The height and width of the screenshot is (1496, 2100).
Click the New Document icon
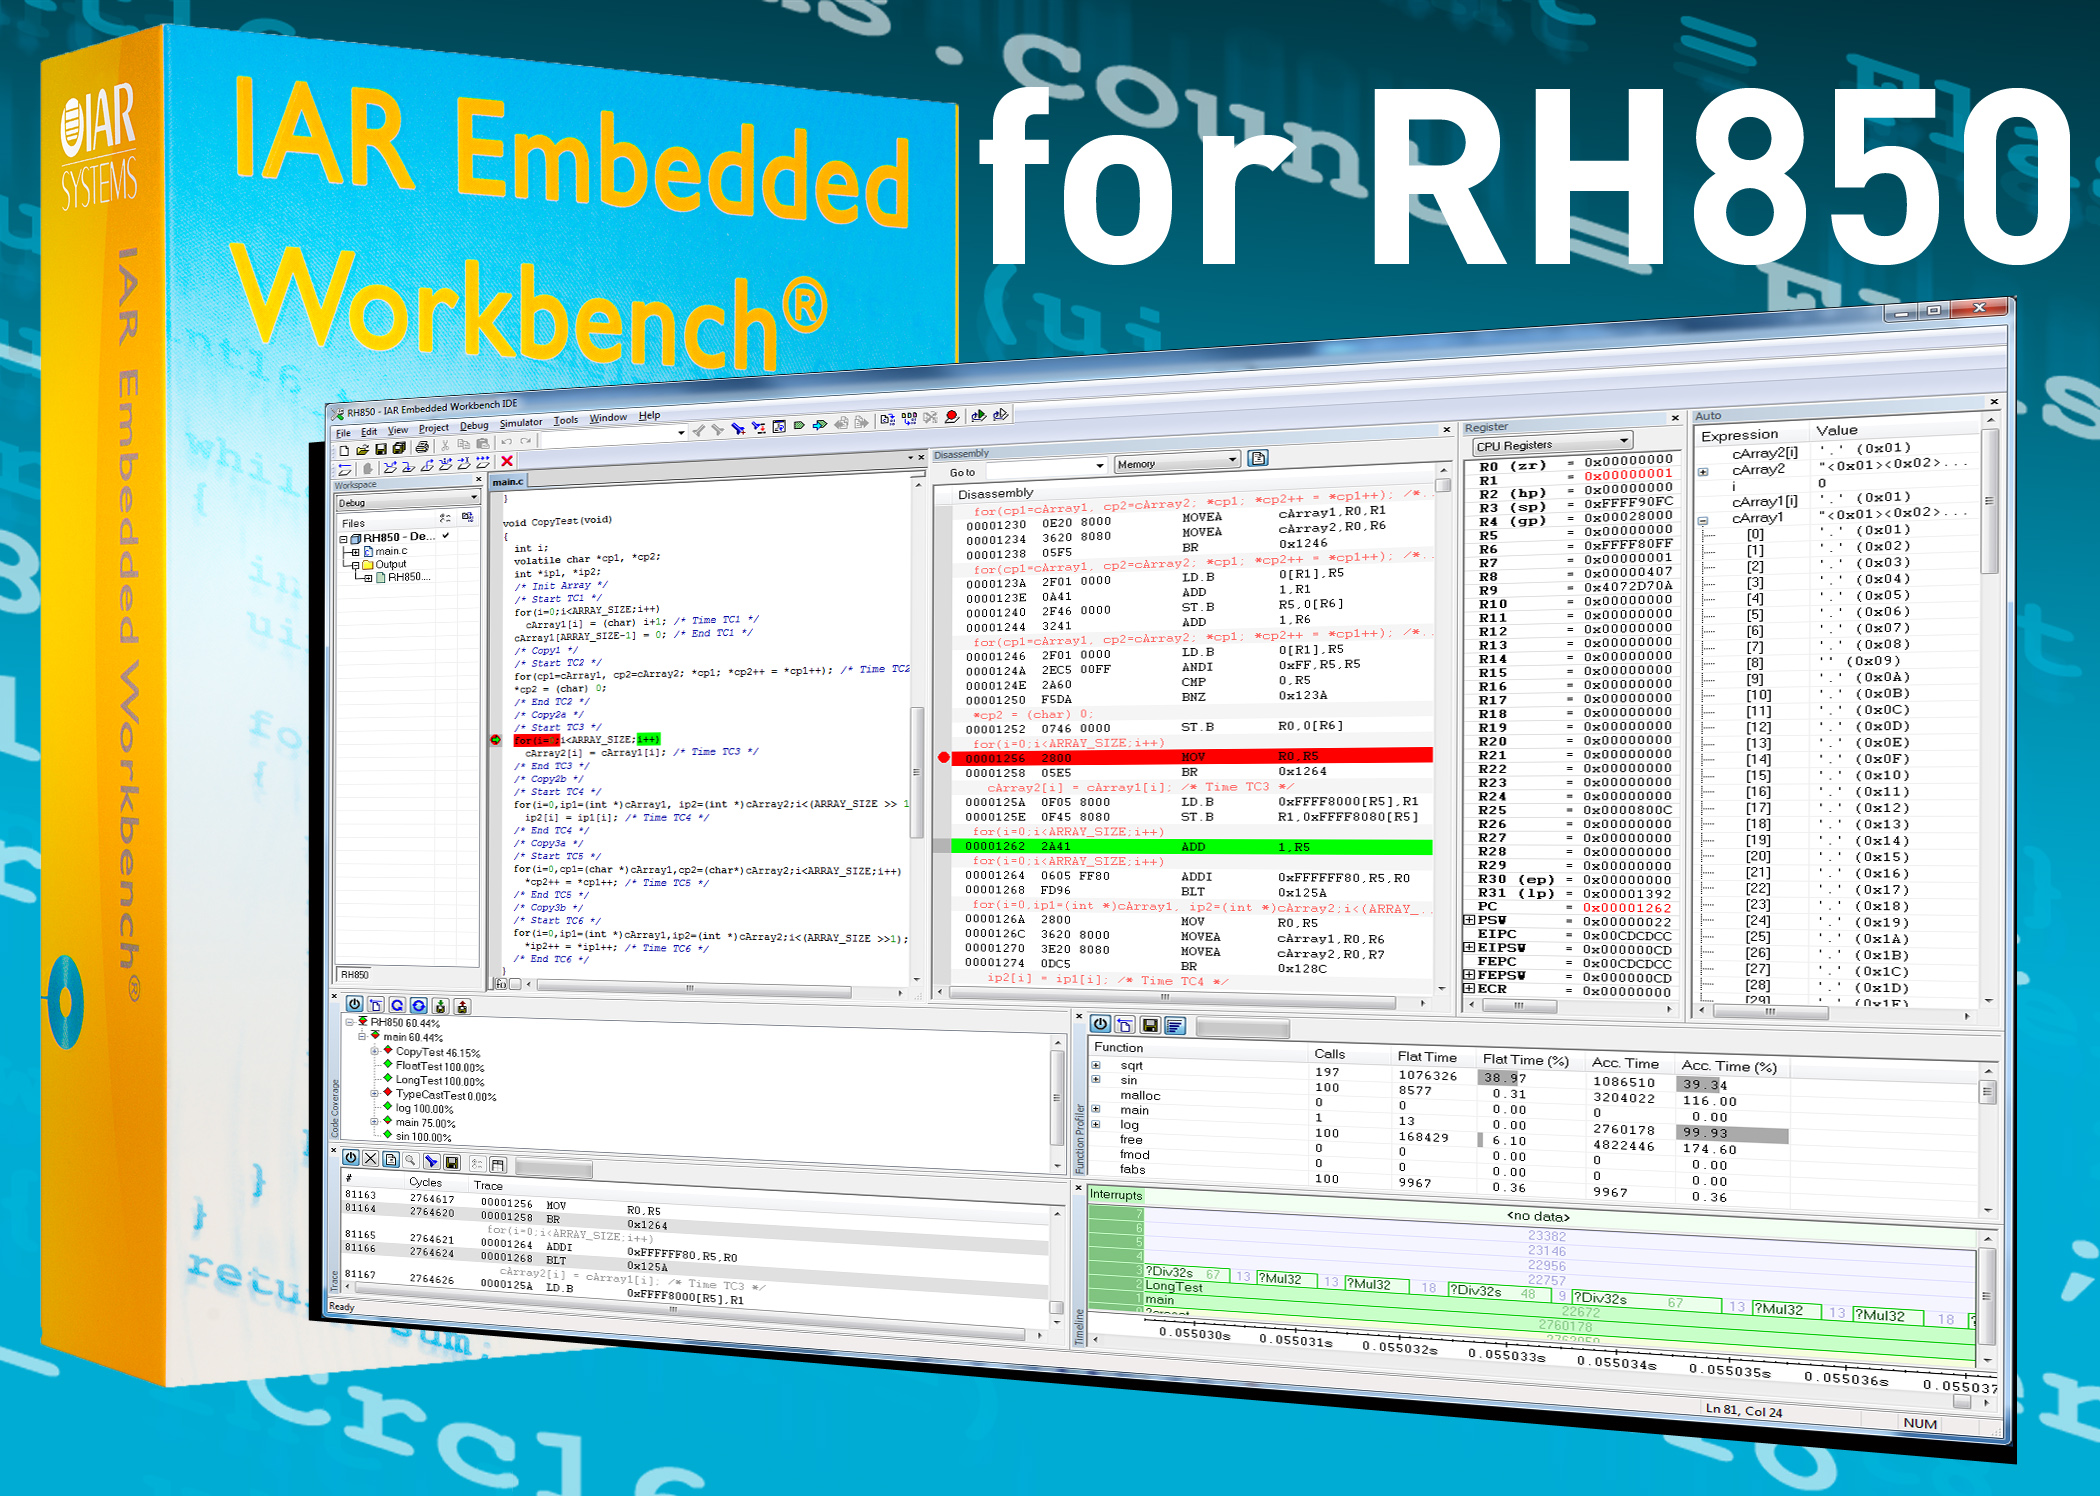pos(345,450)
